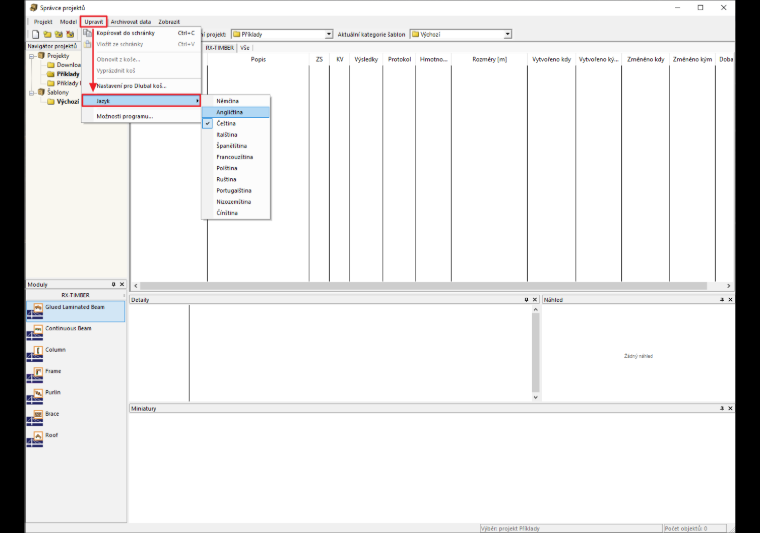Image resolution: width=760 pixels, height=533 pixels.
Task: Click the Detaily panel vertical scrollbar
Action: coord(536,352)
